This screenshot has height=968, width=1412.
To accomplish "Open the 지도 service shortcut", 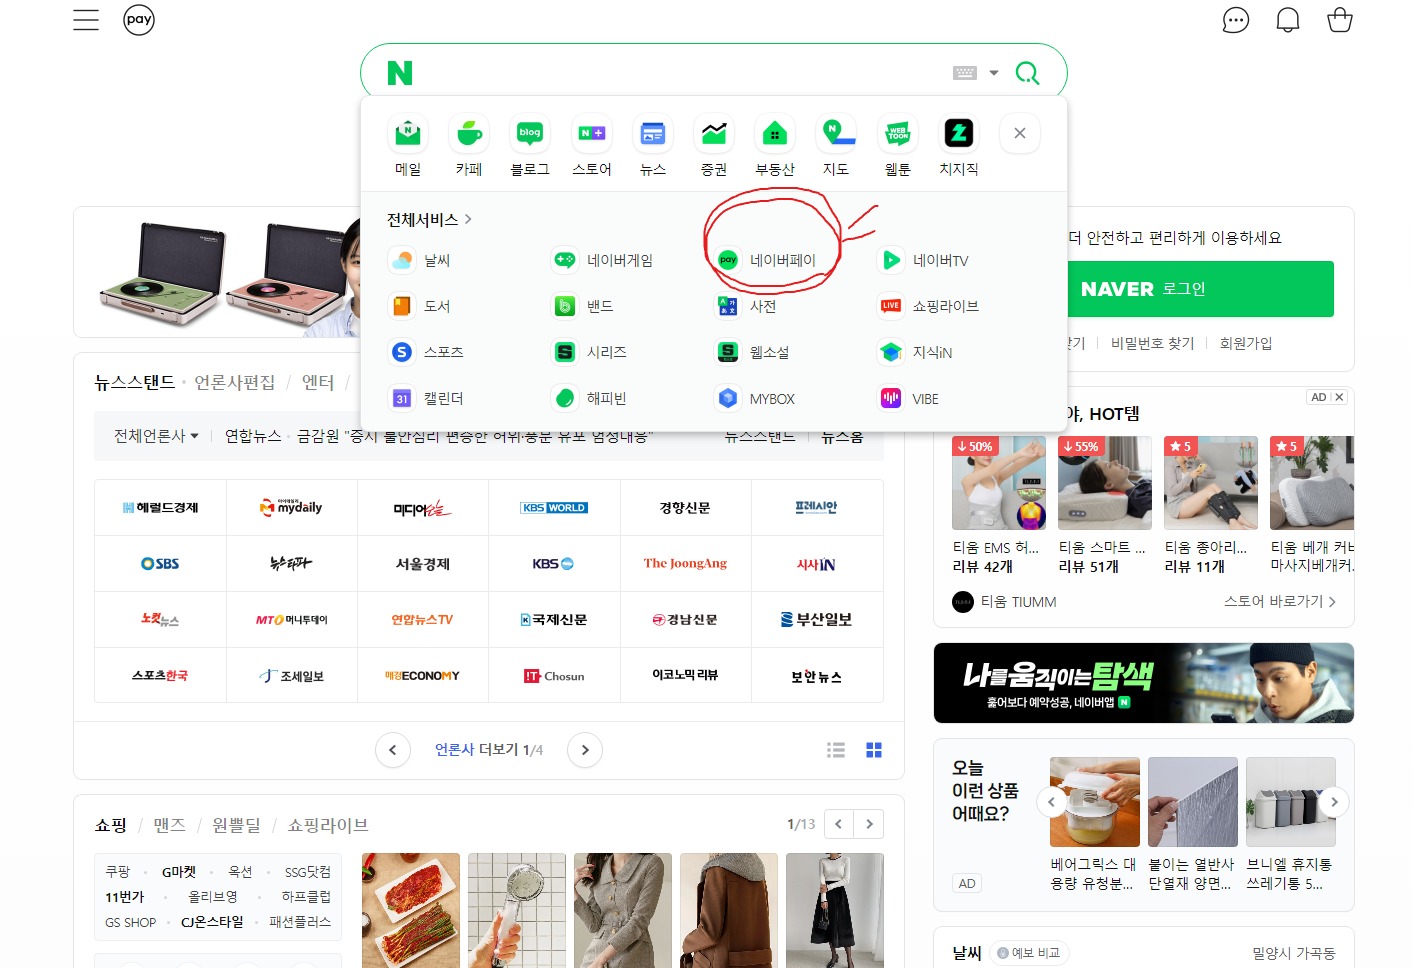I will (x=836, y=146).
